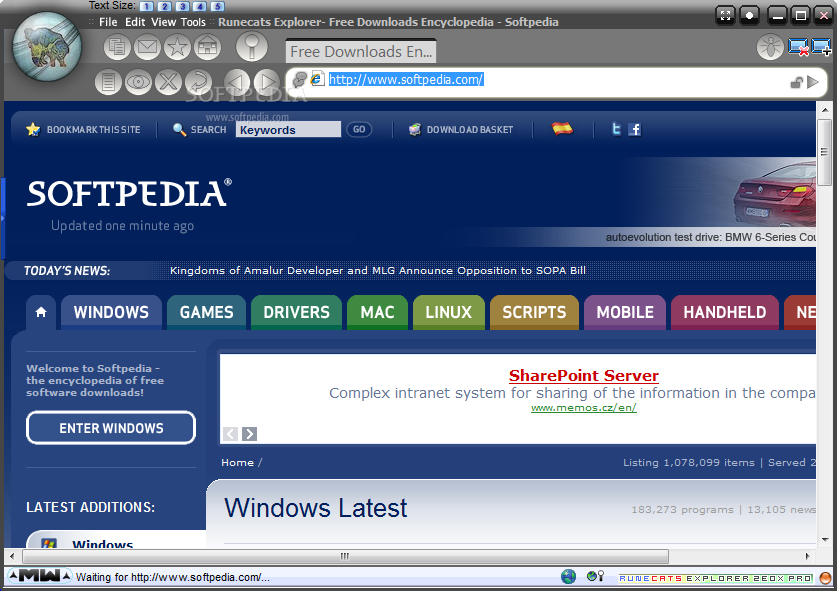Set text size to 3
837x591 pixels.
click(183, 6)
